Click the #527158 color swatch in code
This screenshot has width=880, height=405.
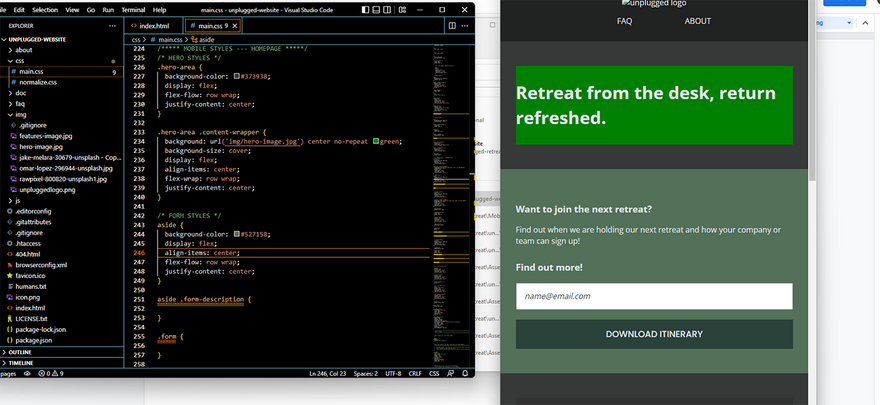click(x=235, y=234)
